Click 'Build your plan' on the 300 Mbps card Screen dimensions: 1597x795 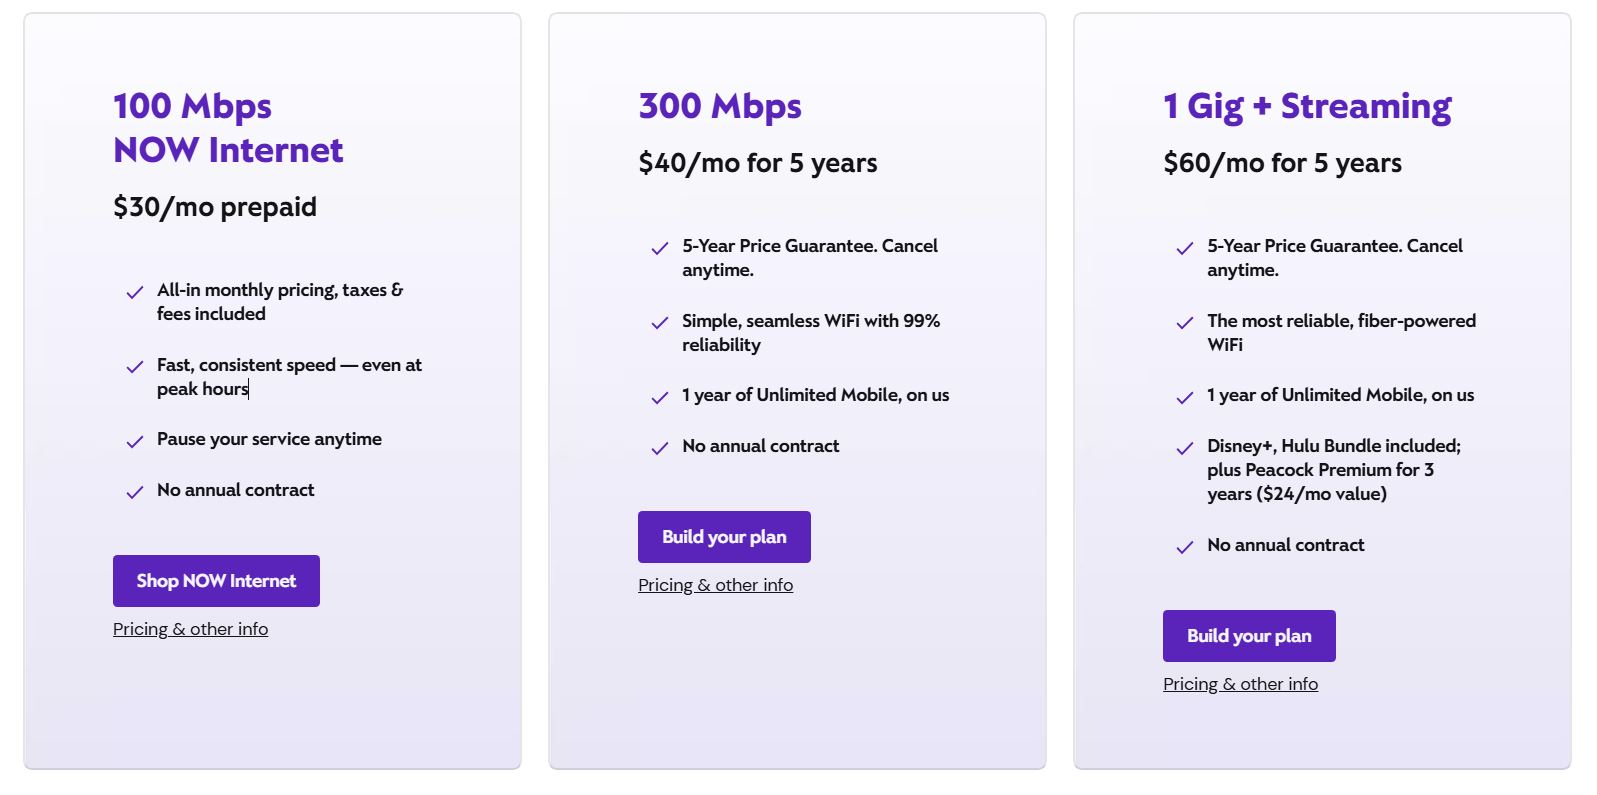coord(724,536)
